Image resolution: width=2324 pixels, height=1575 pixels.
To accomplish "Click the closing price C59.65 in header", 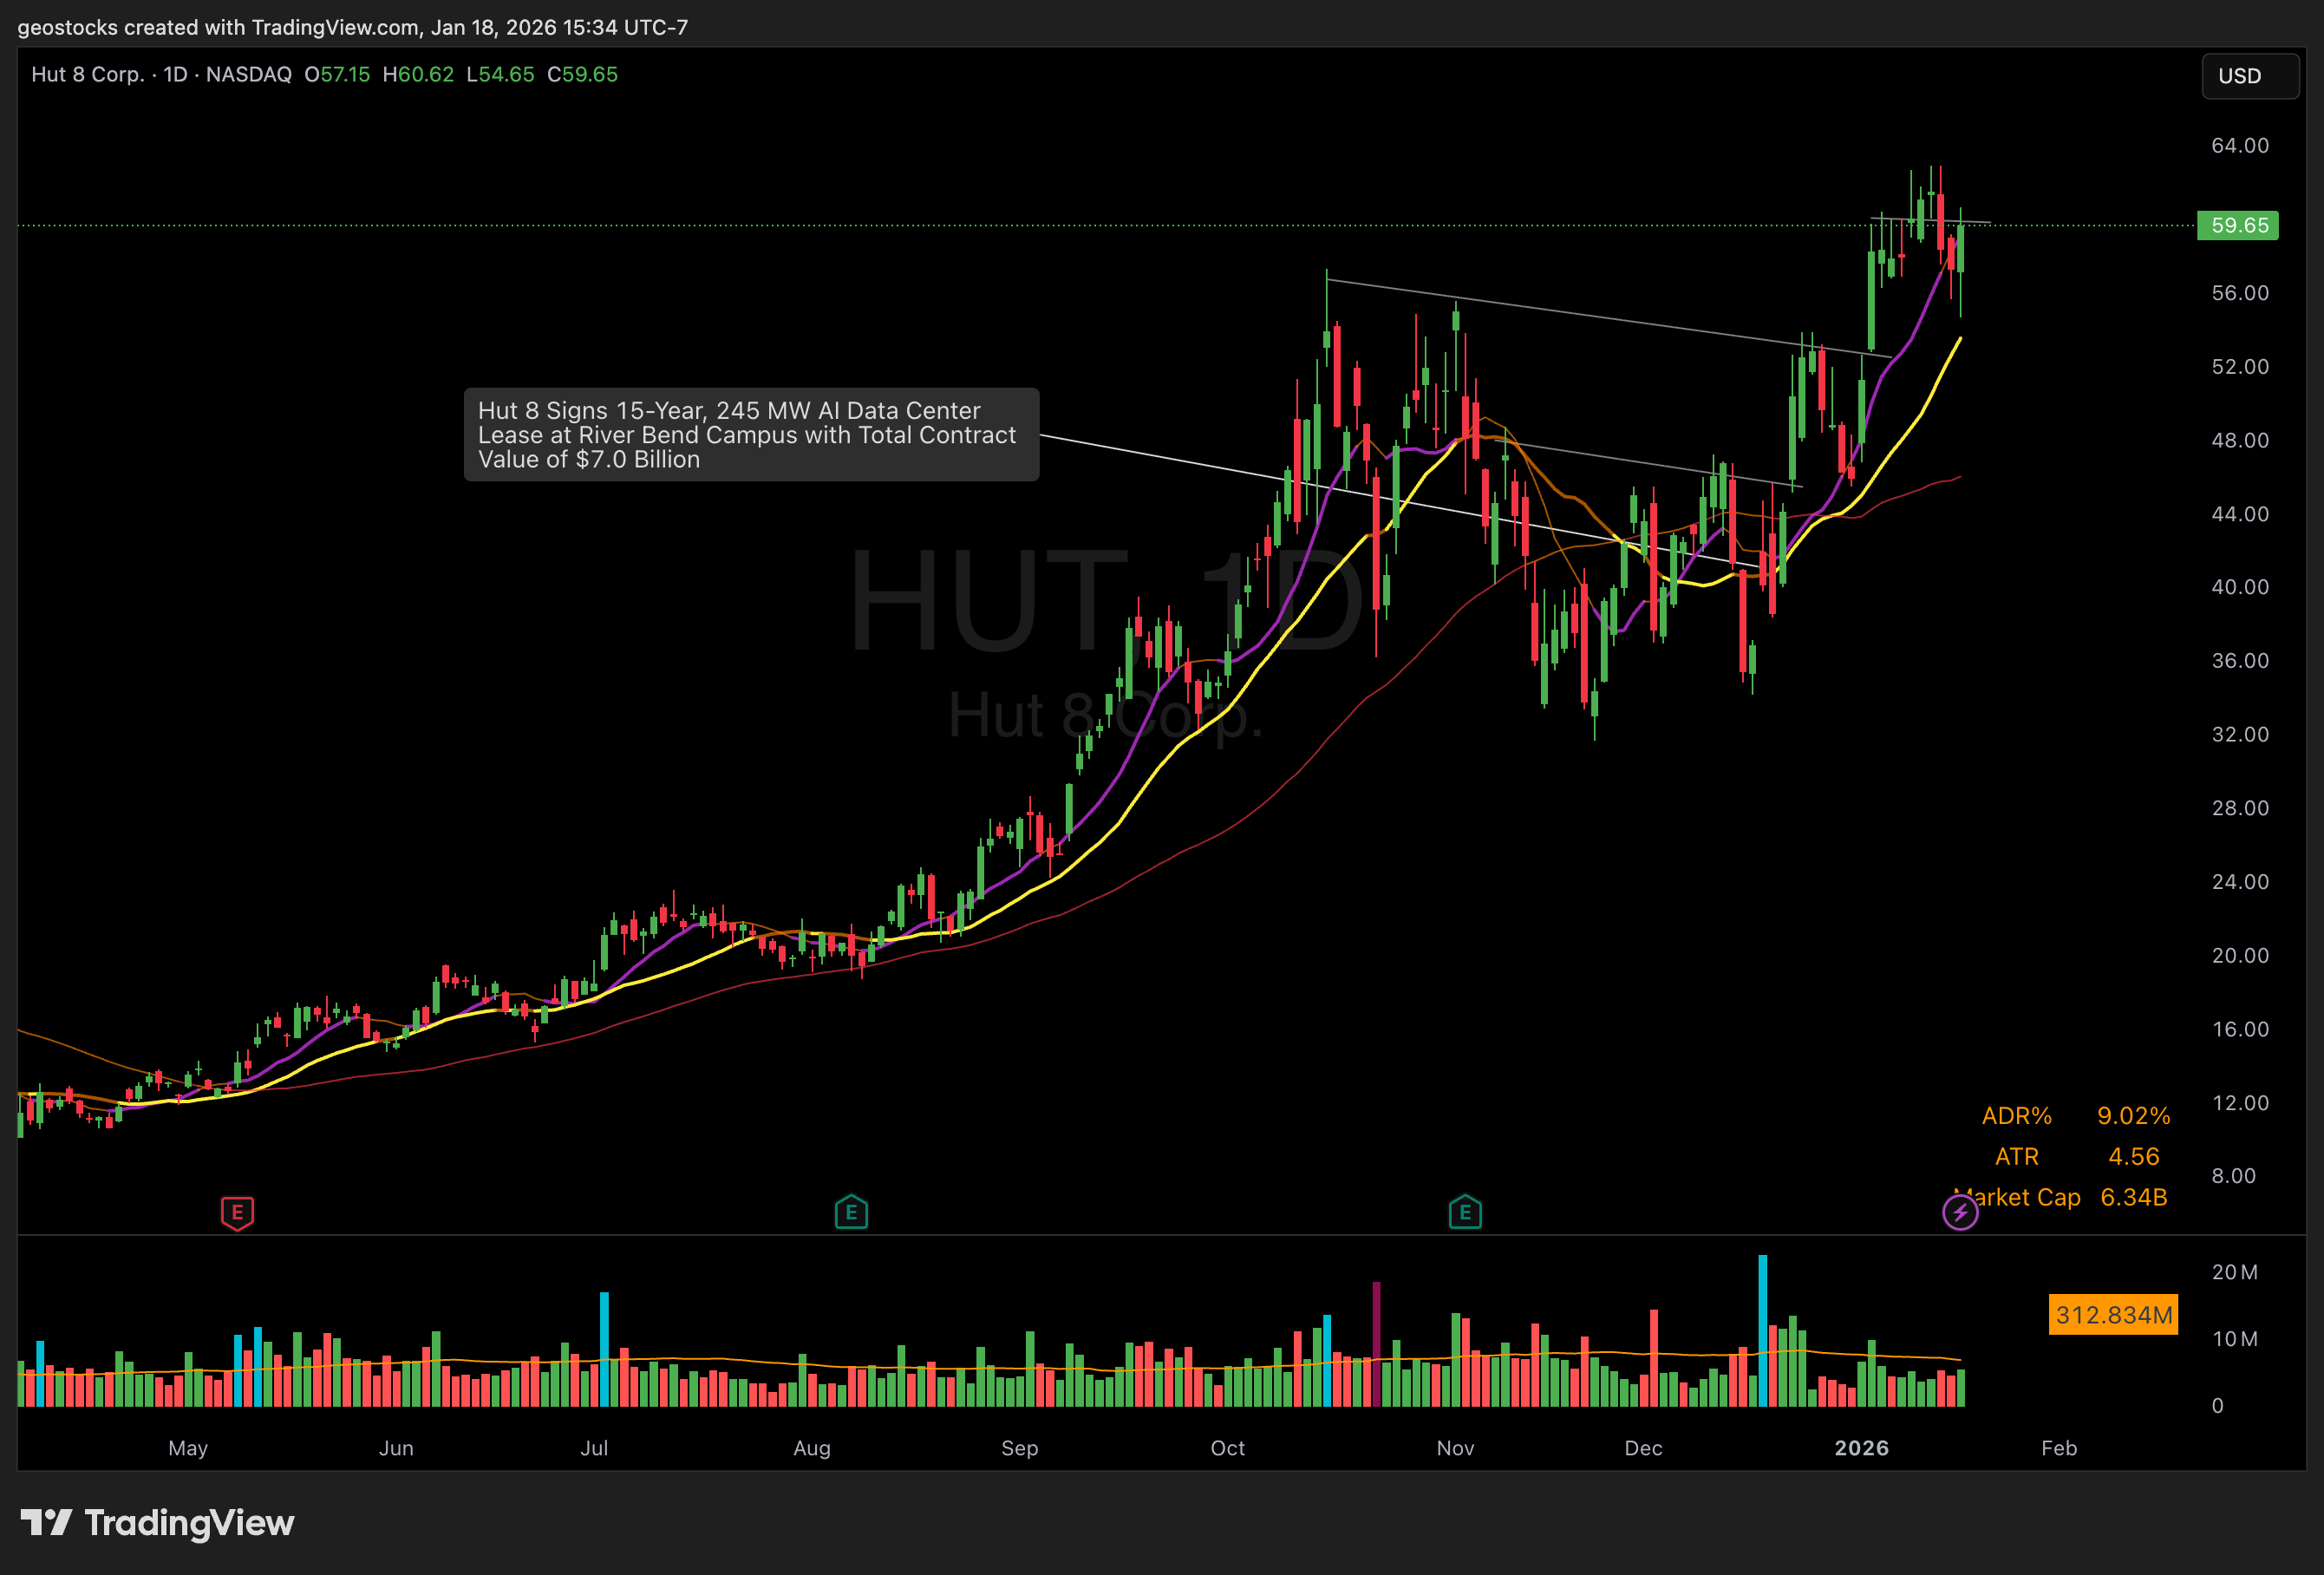I will coord(582,75).
